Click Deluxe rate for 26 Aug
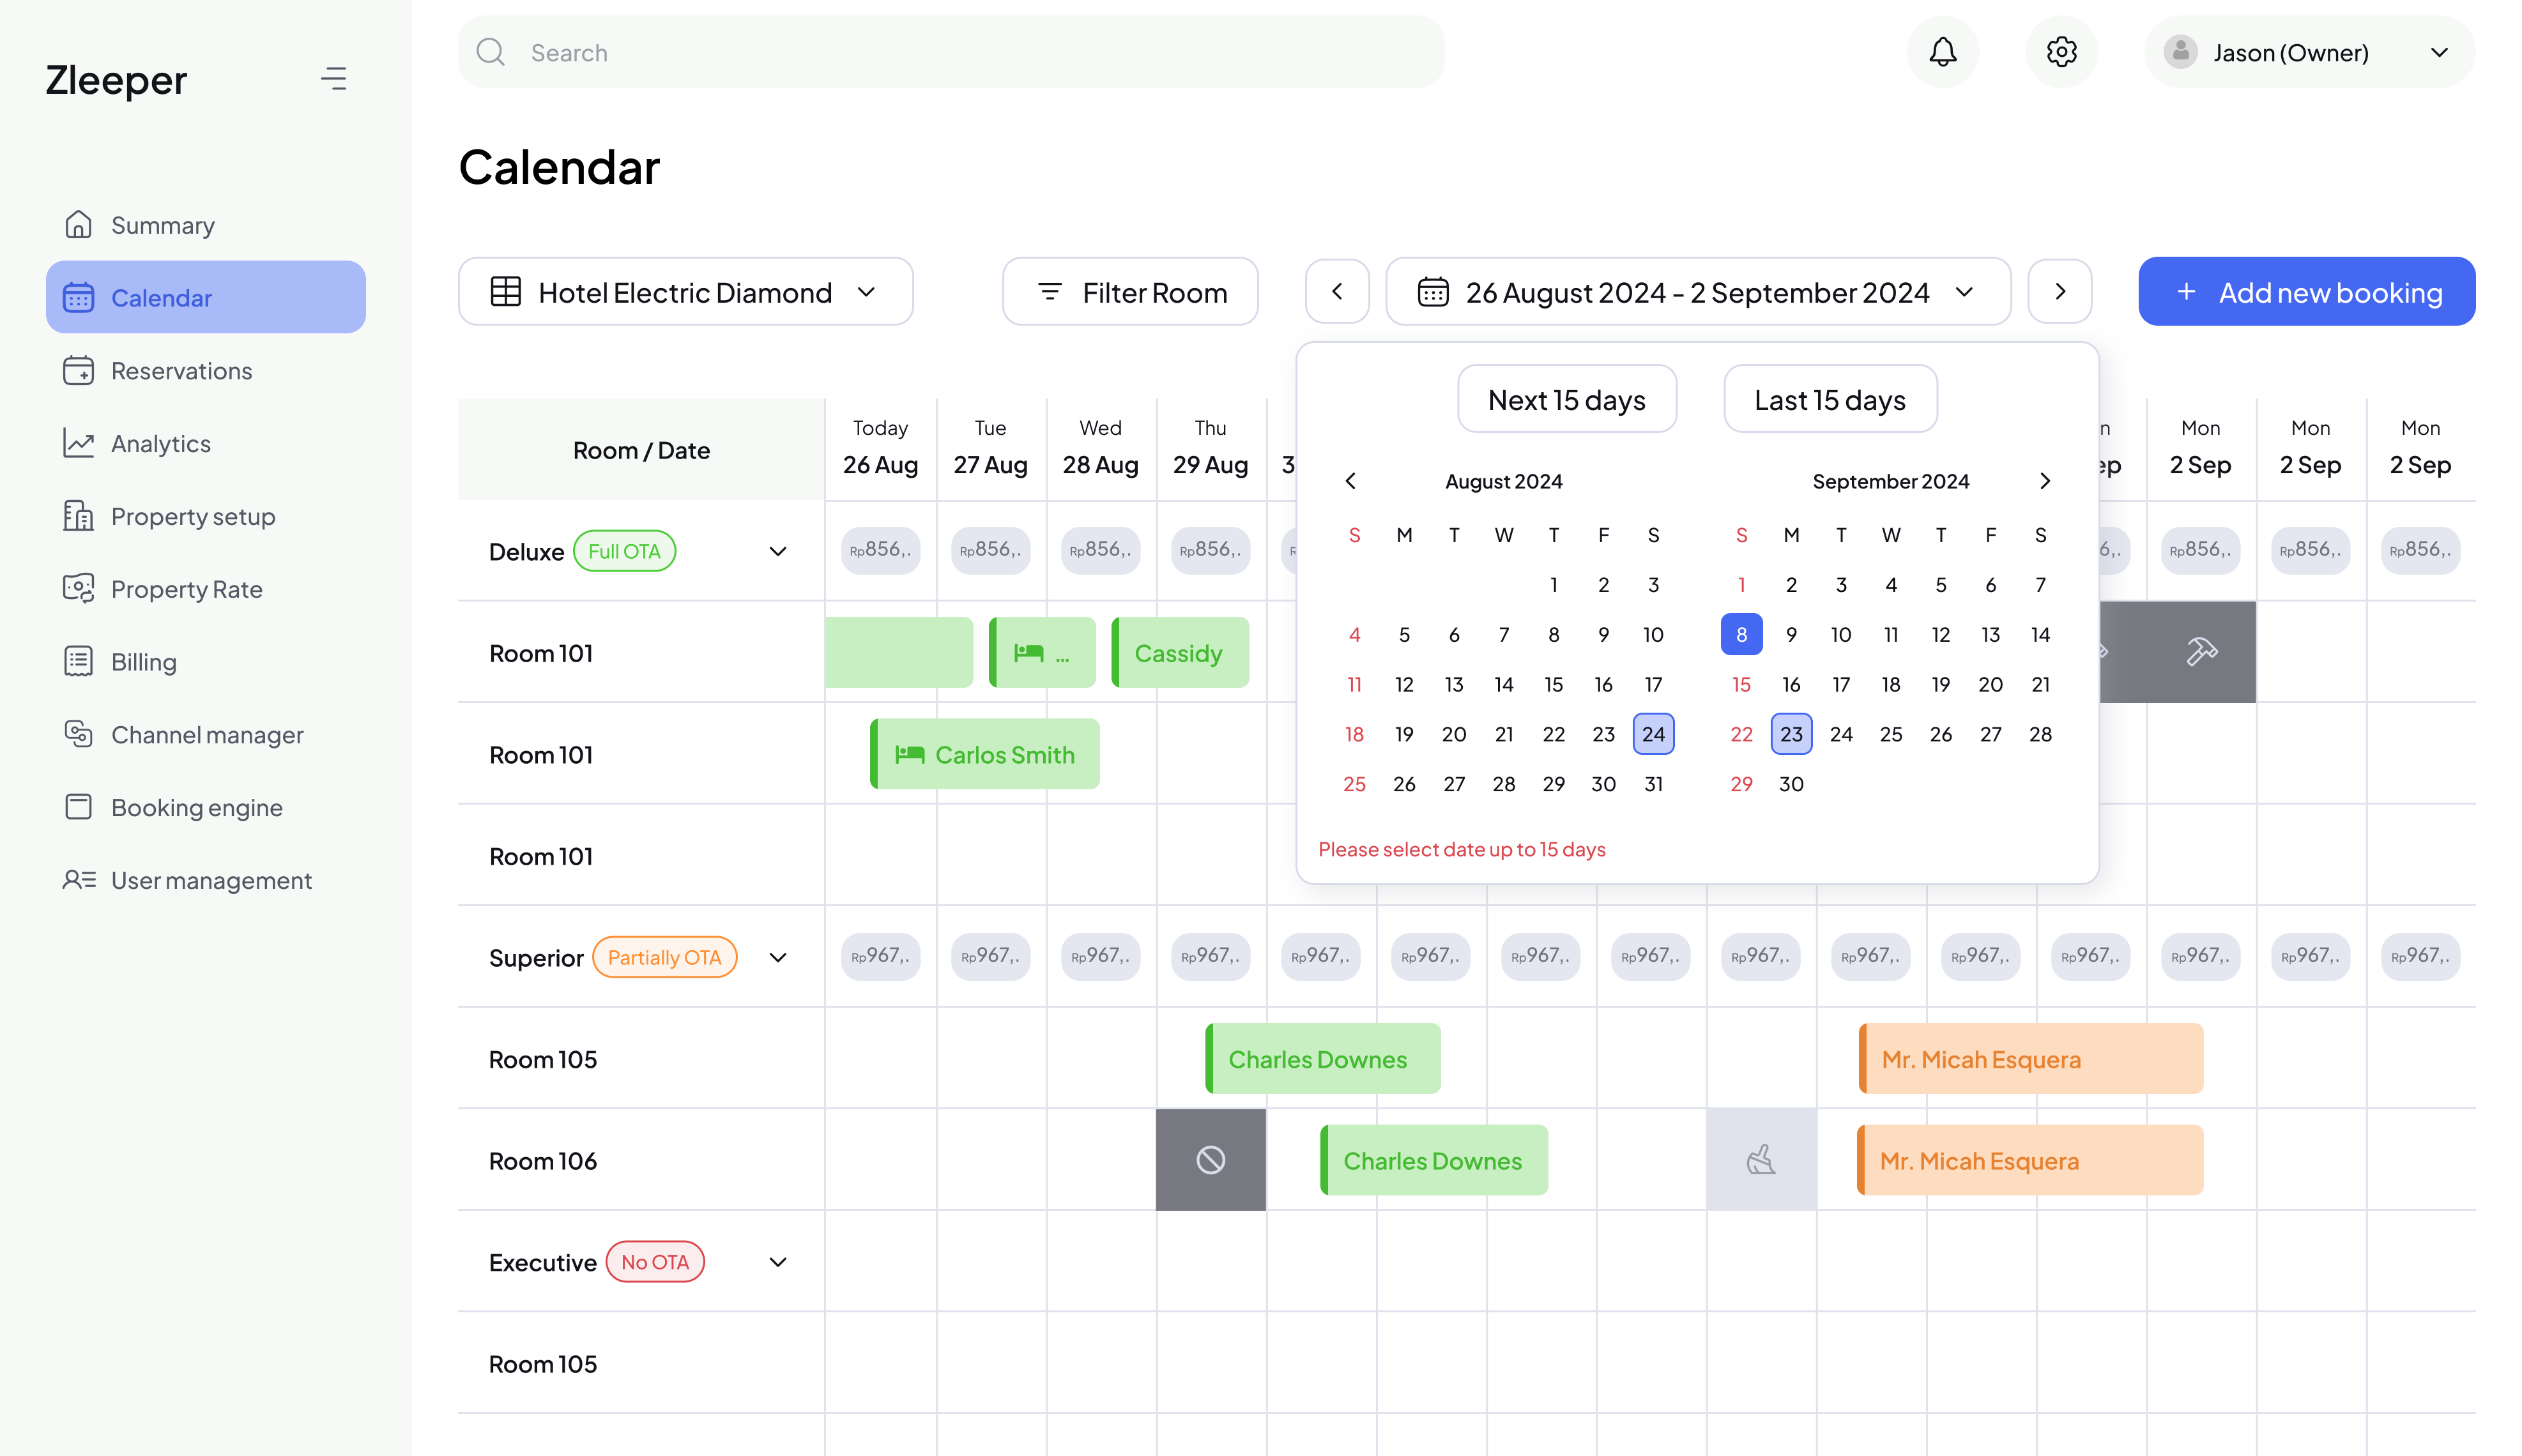 pos(880,550)
